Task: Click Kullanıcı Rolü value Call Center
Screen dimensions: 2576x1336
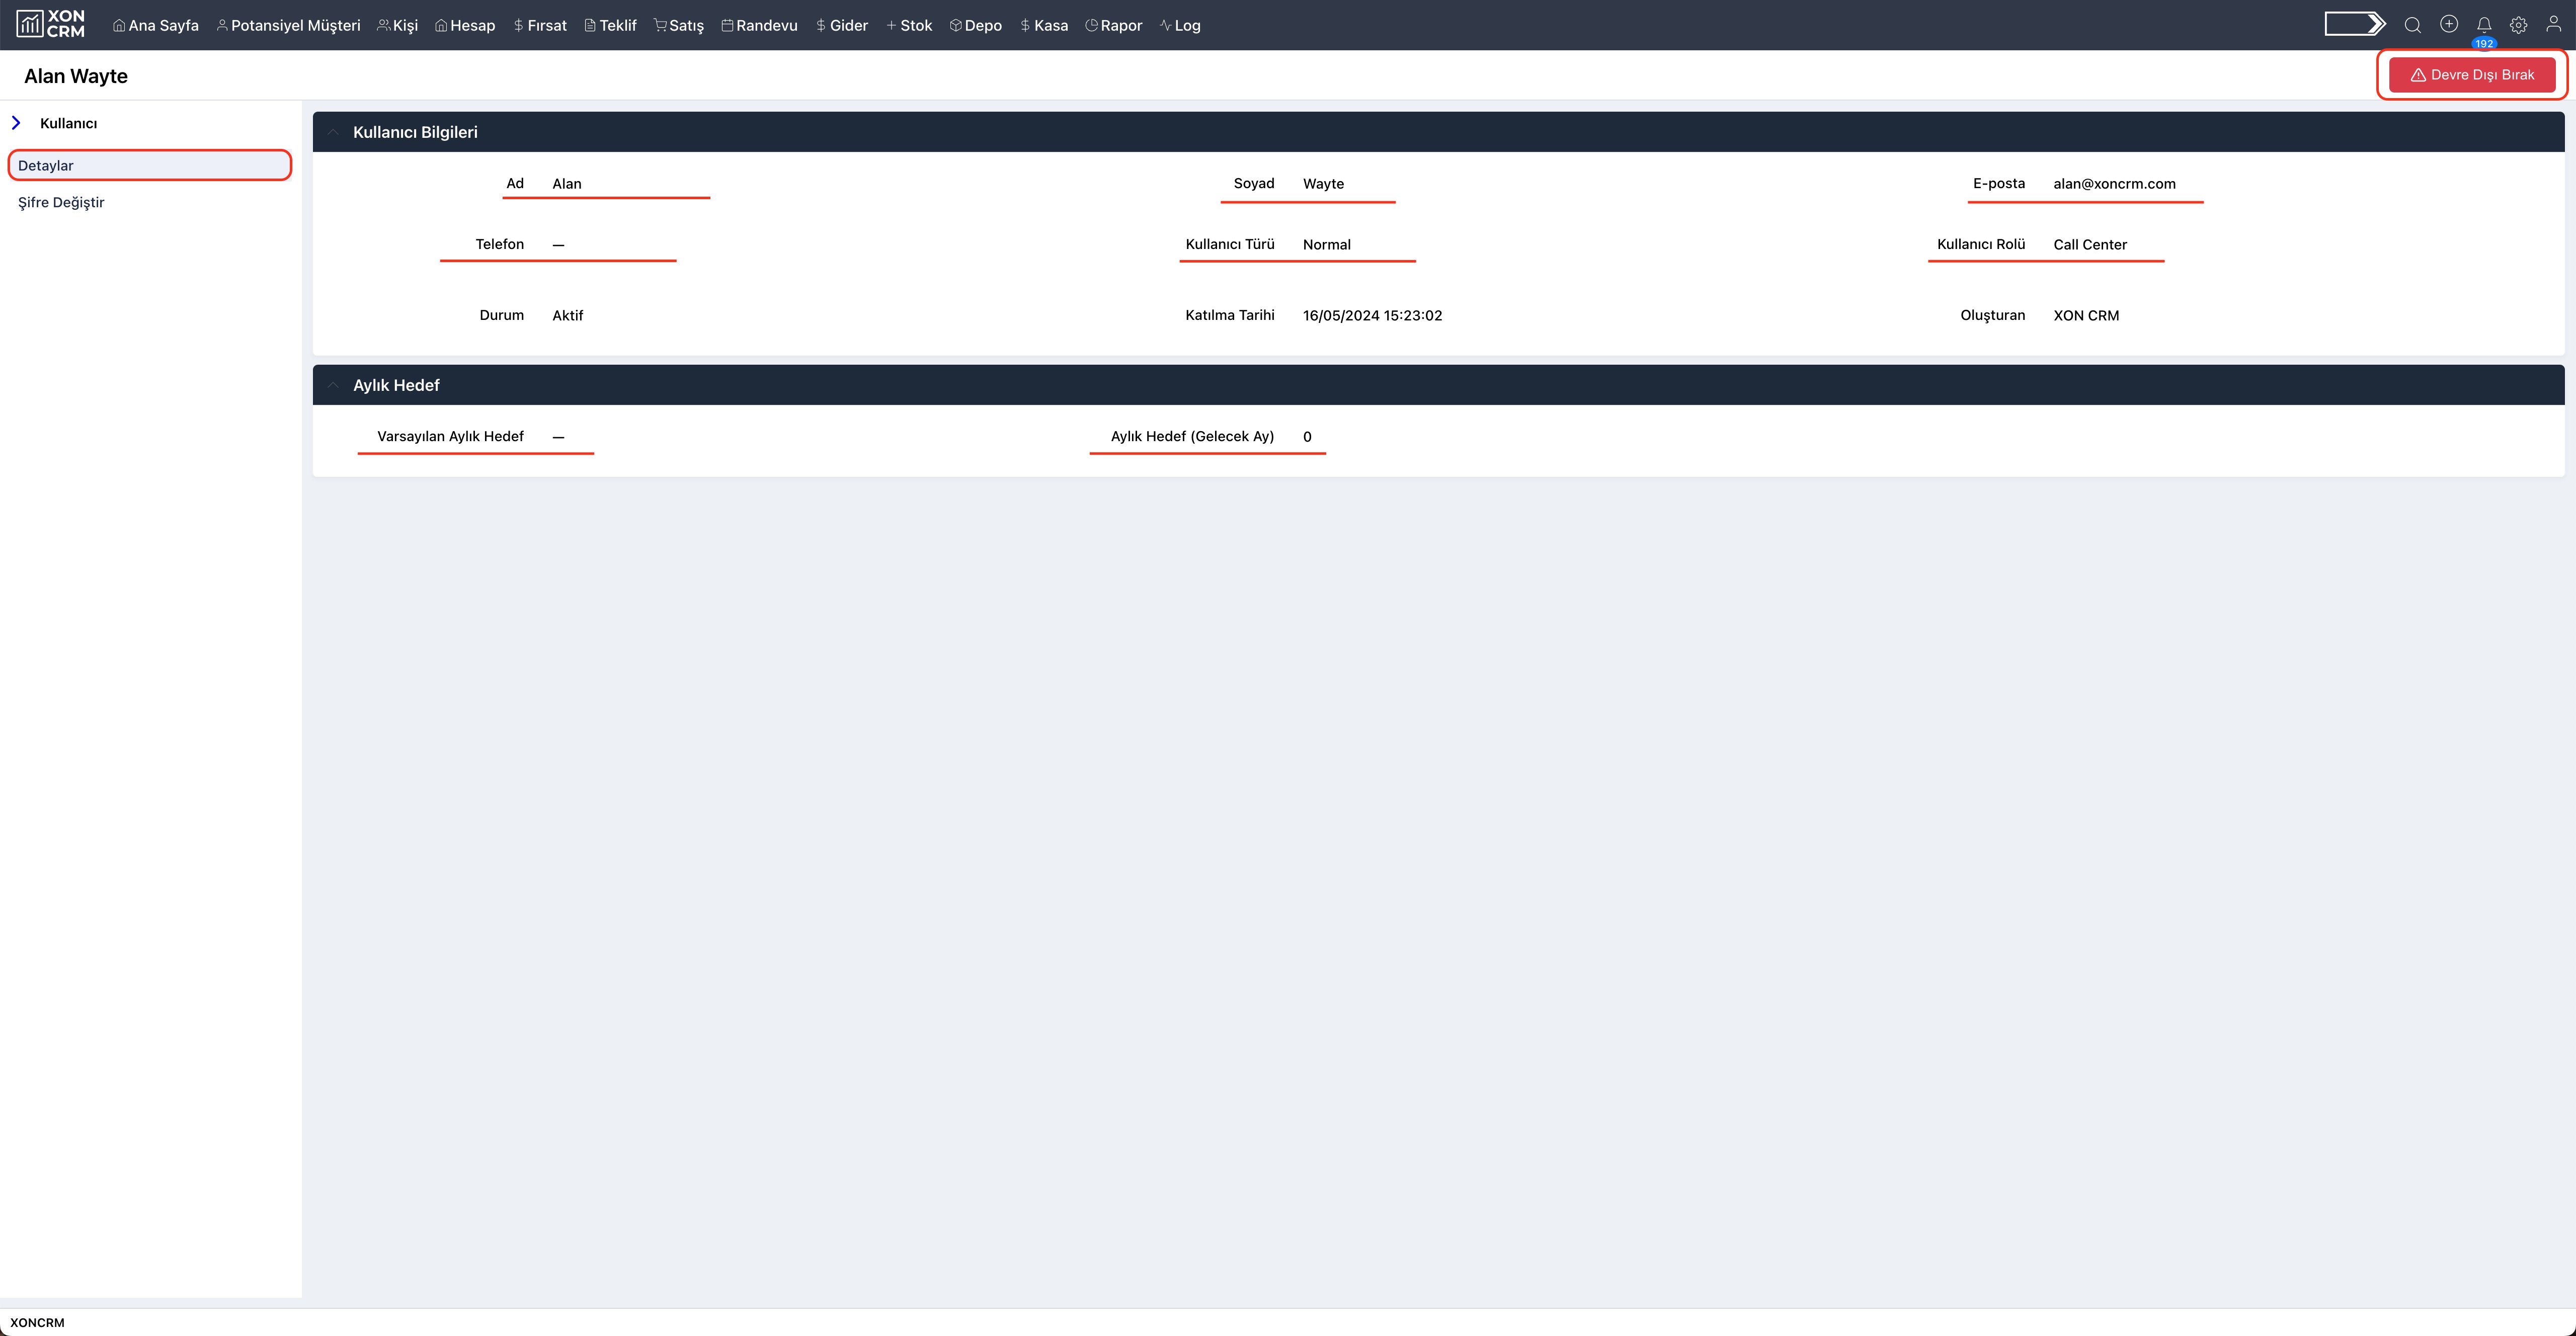Action: tap(2090, 244)
